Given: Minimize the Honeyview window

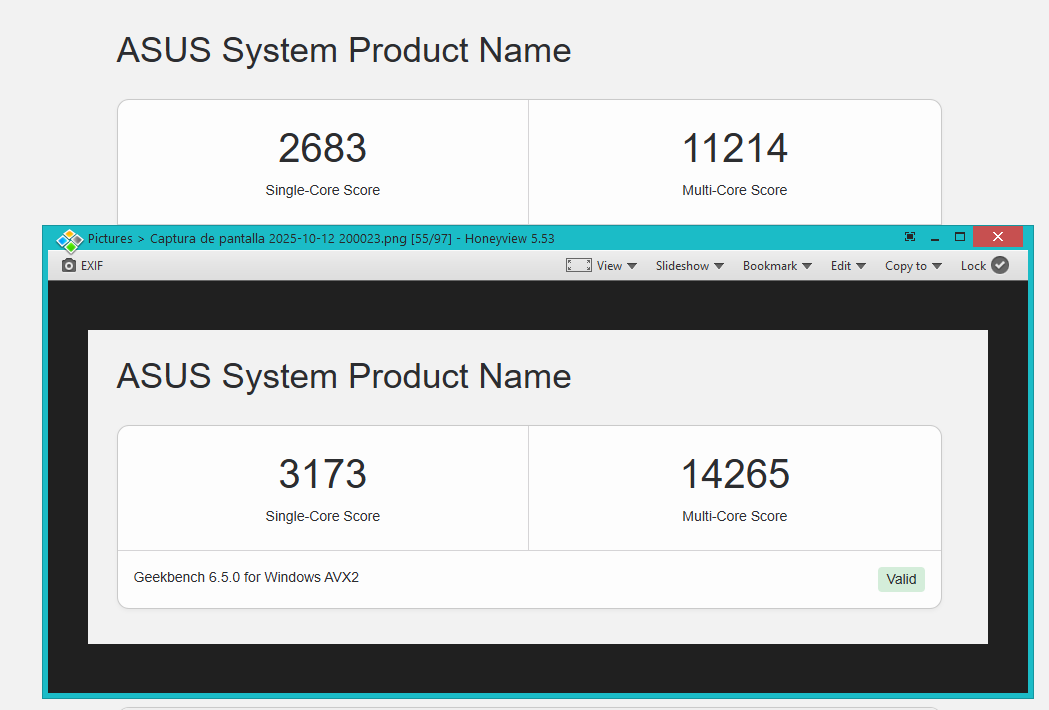Looking at the screenshot, I should point(935,238).
